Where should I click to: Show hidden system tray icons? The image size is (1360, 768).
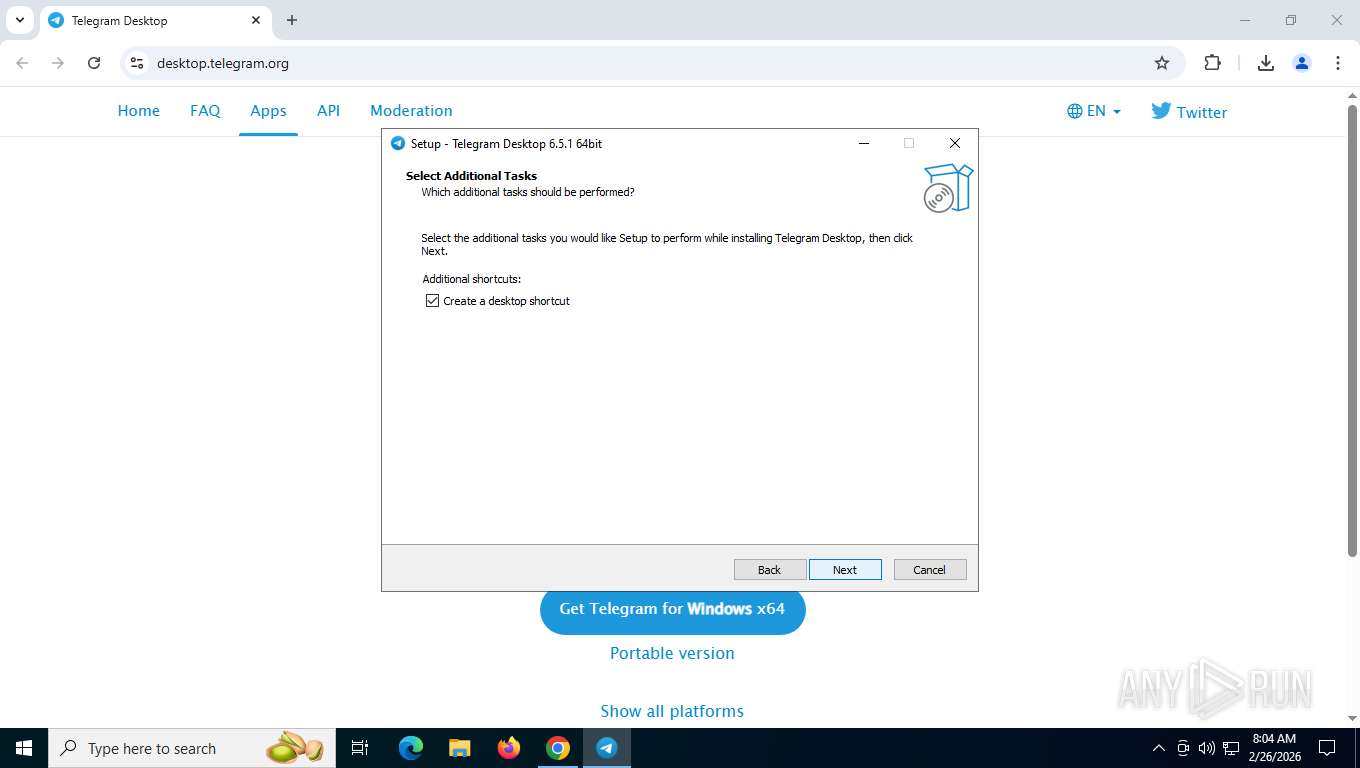[1159, 748]
